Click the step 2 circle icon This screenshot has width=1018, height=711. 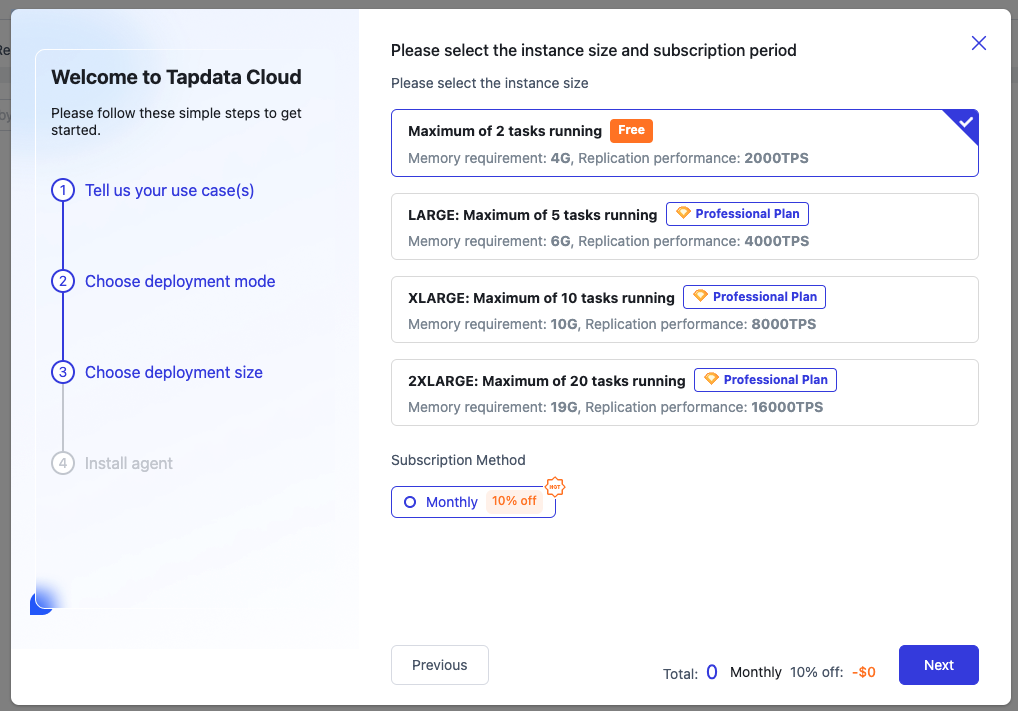point(63,281)
